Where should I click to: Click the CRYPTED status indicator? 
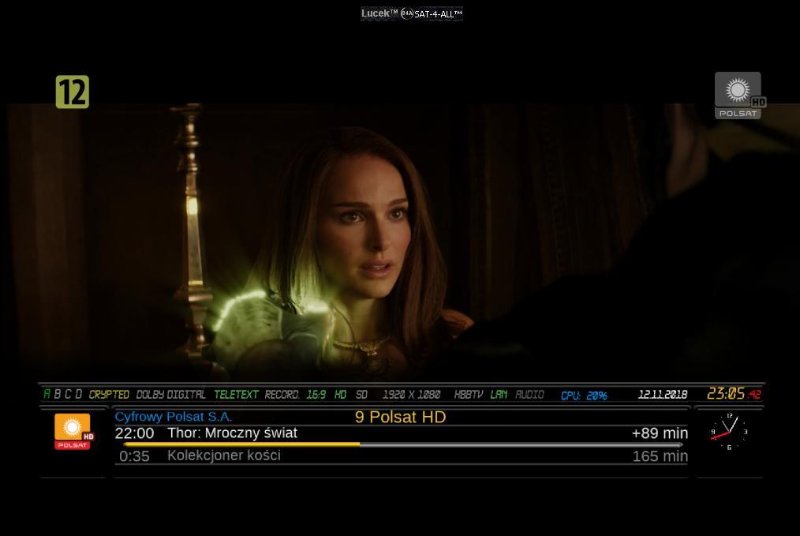click(109, 394)
